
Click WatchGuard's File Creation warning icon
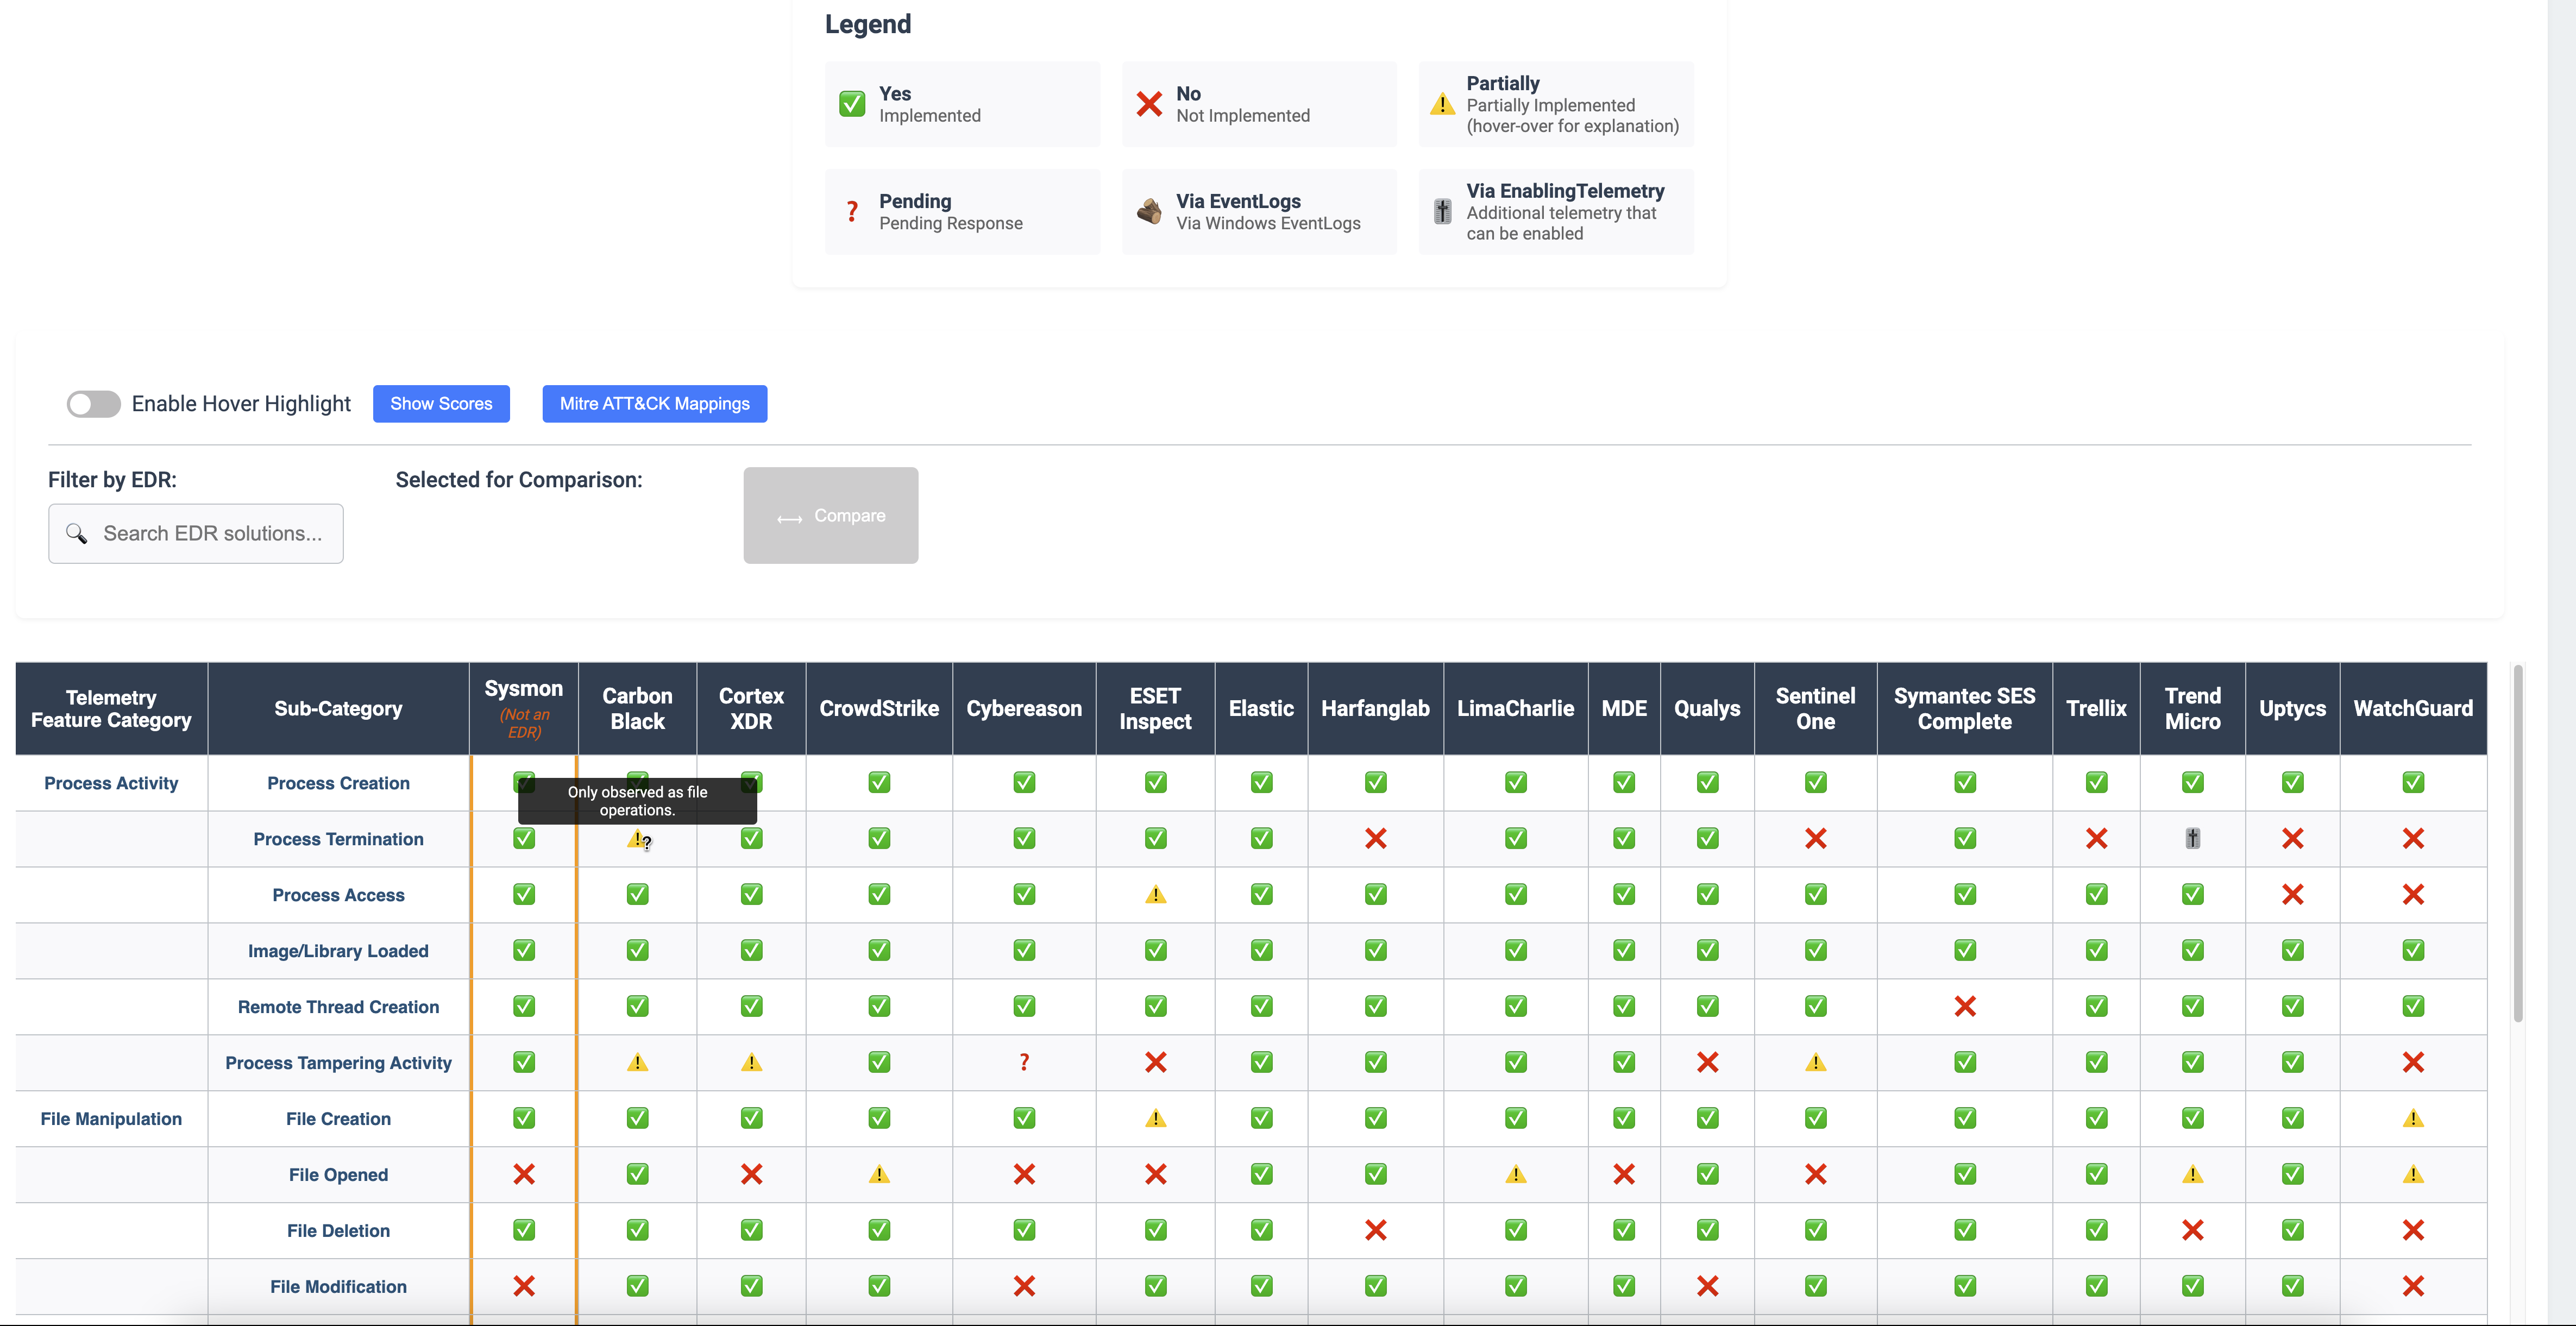point(2413,1118)
